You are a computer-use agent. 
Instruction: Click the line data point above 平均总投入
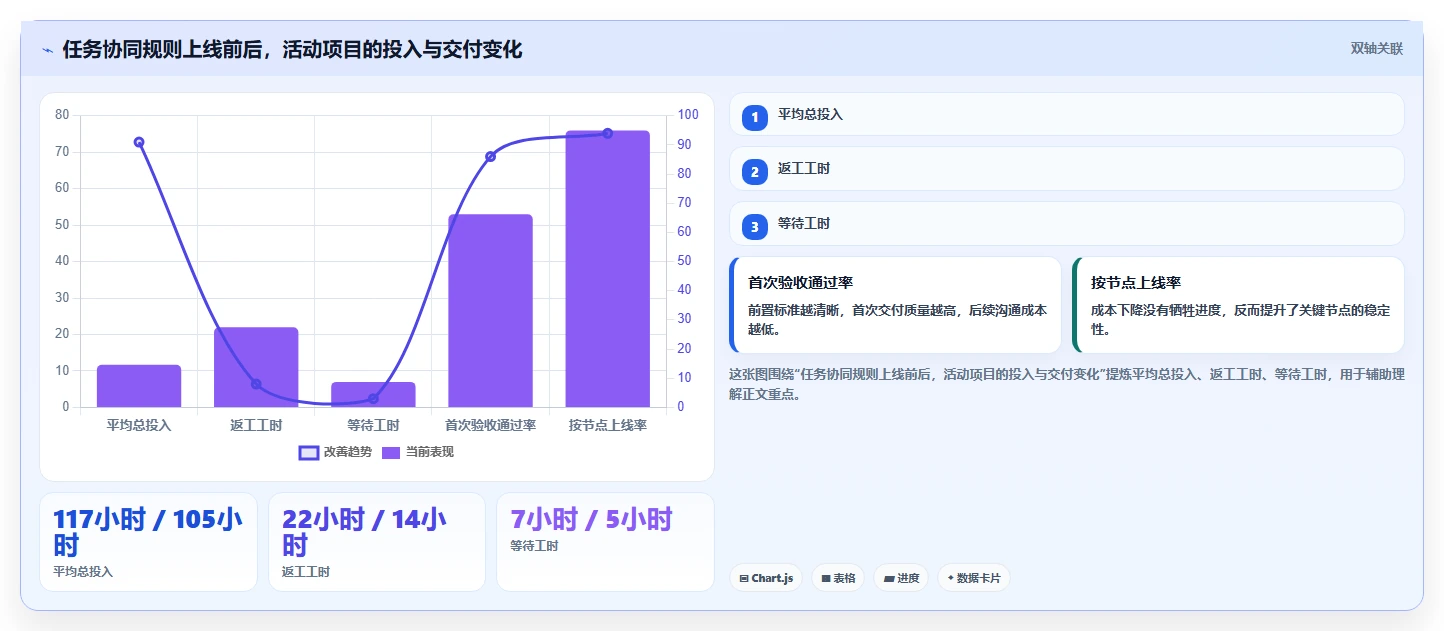coord(139,142)
